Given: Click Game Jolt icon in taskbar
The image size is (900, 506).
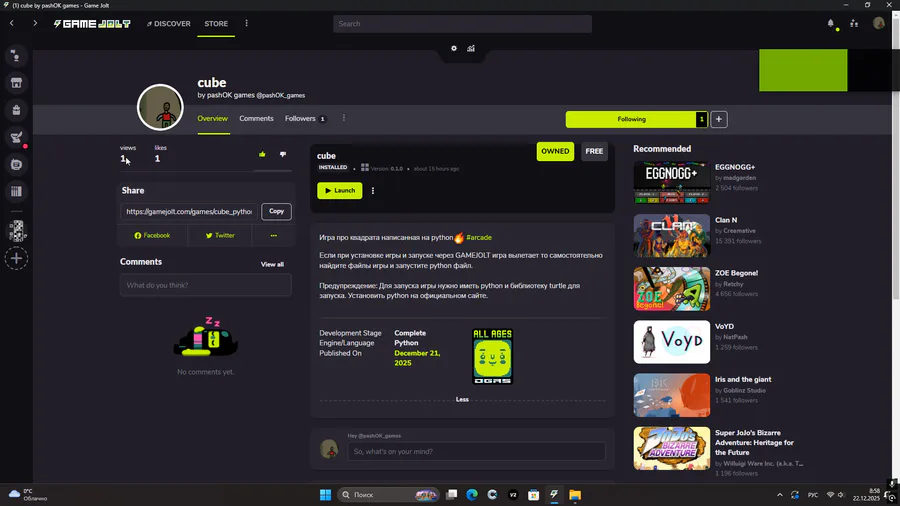Looking at the screenshot, I should 554,495.
